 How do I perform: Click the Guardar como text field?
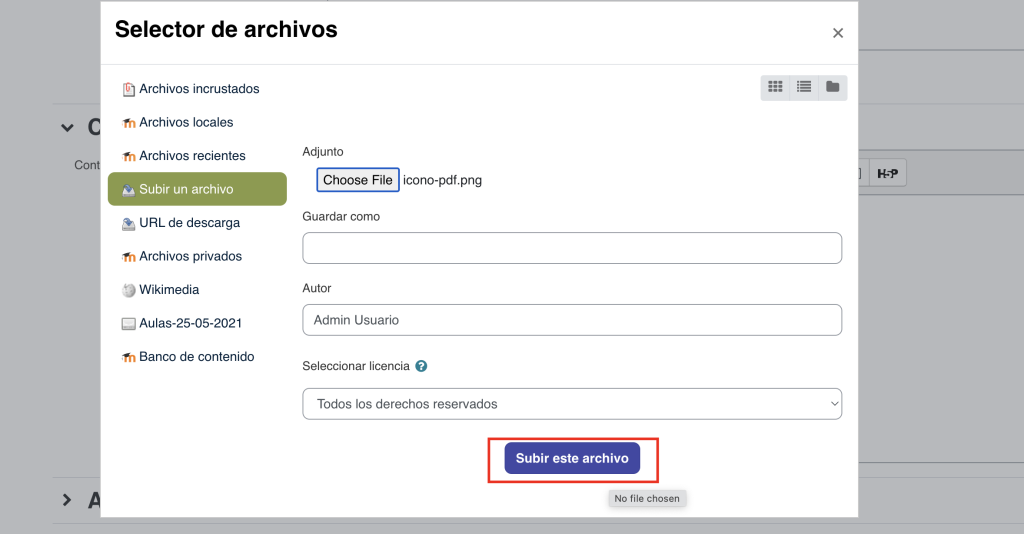point(572,248)
